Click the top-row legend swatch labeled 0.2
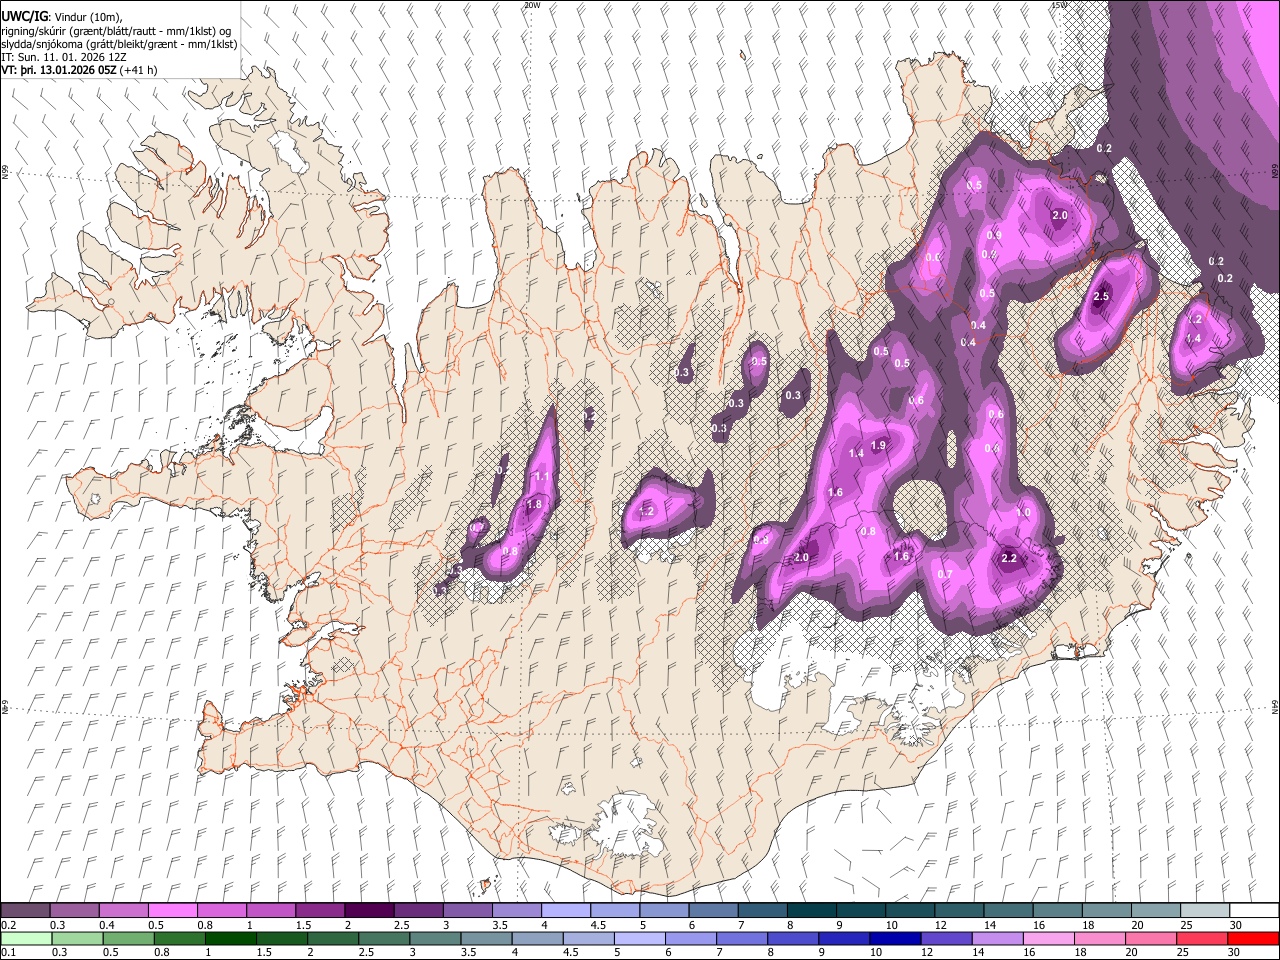Screen dimensions: 1280x960 tap(25, 910)
